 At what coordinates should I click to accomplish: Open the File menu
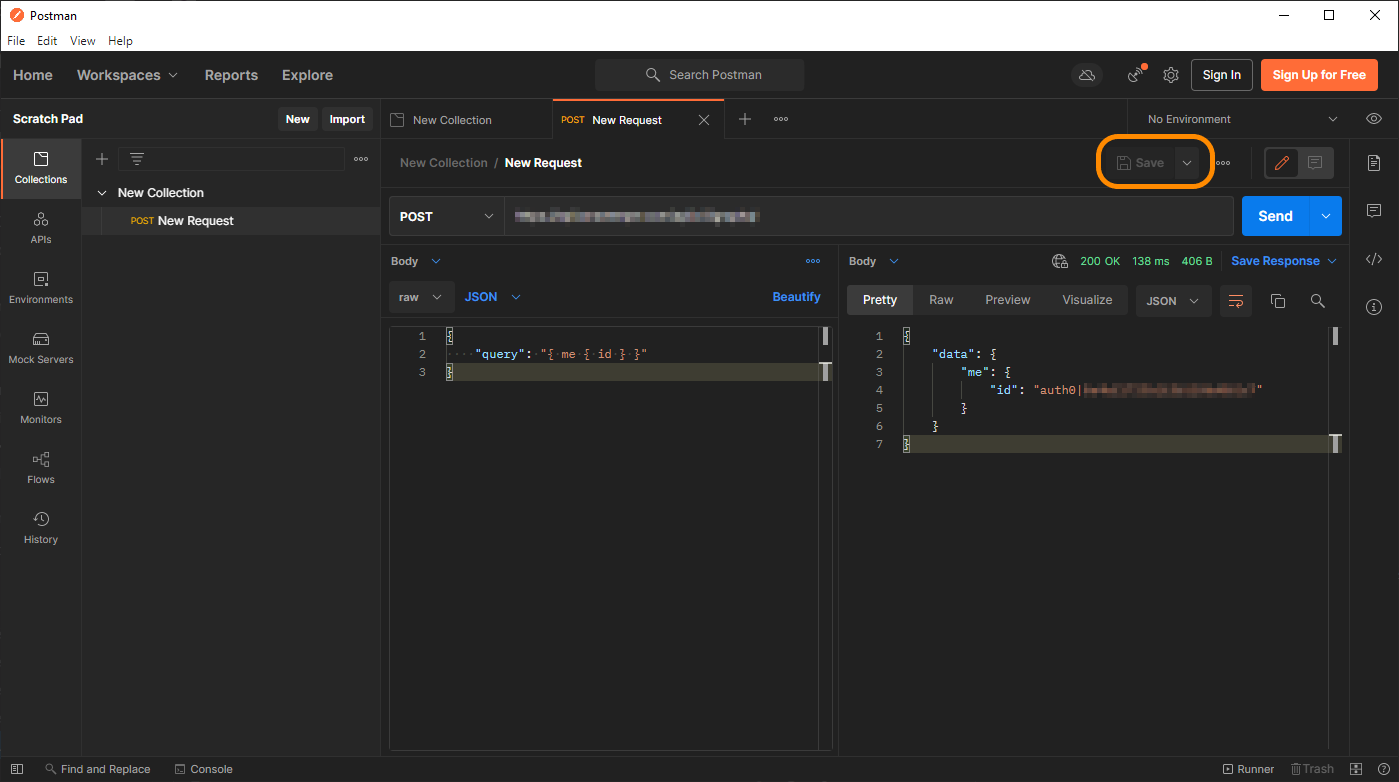click(x=16, y=41)
